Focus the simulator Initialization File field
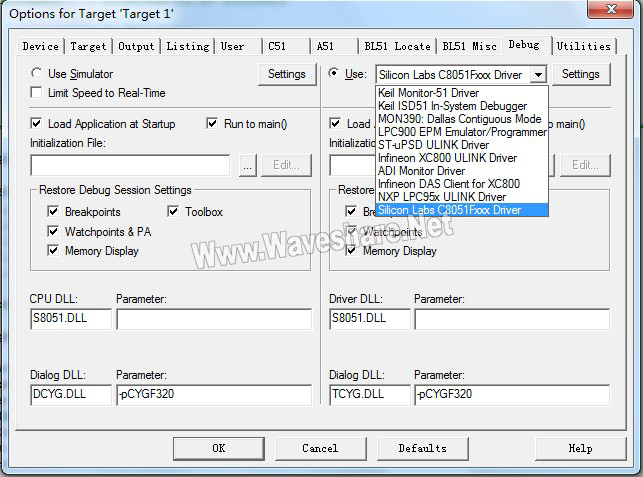The image size is (643, 477). point(130,166)
